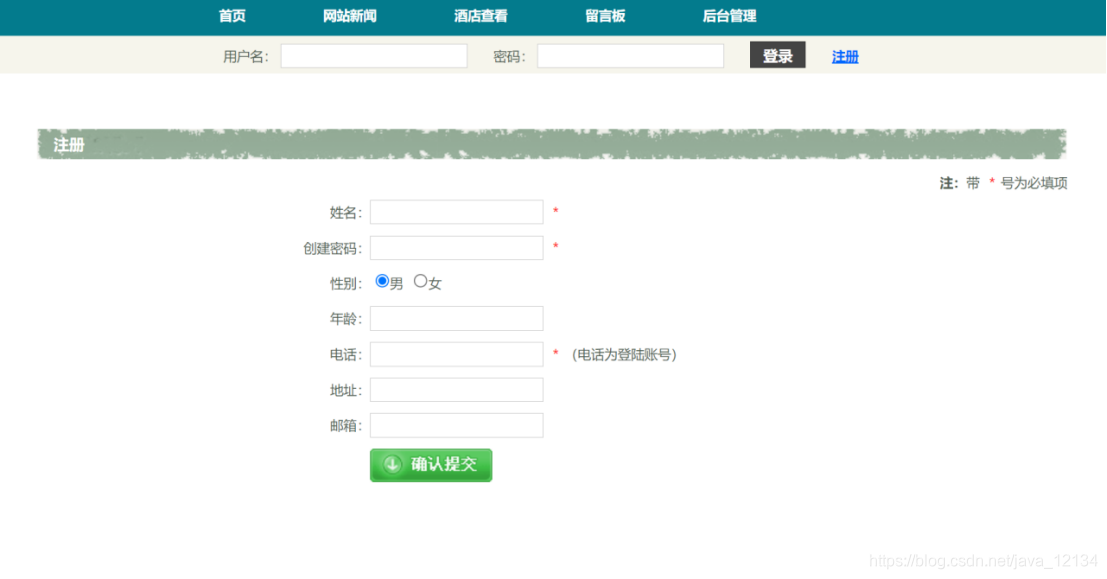Click the 邮箱 label text

click(346, 426)
